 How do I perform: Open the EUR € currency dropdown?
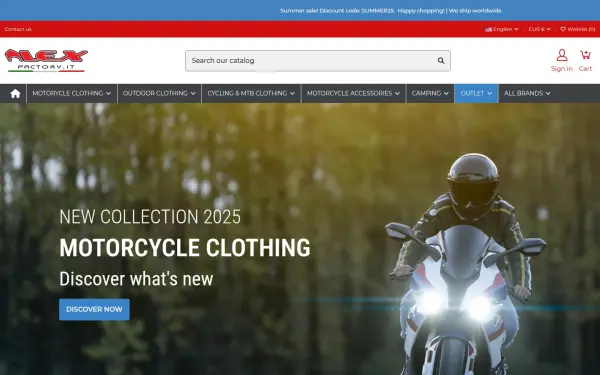pyautogui.click(x=539, y=29)
